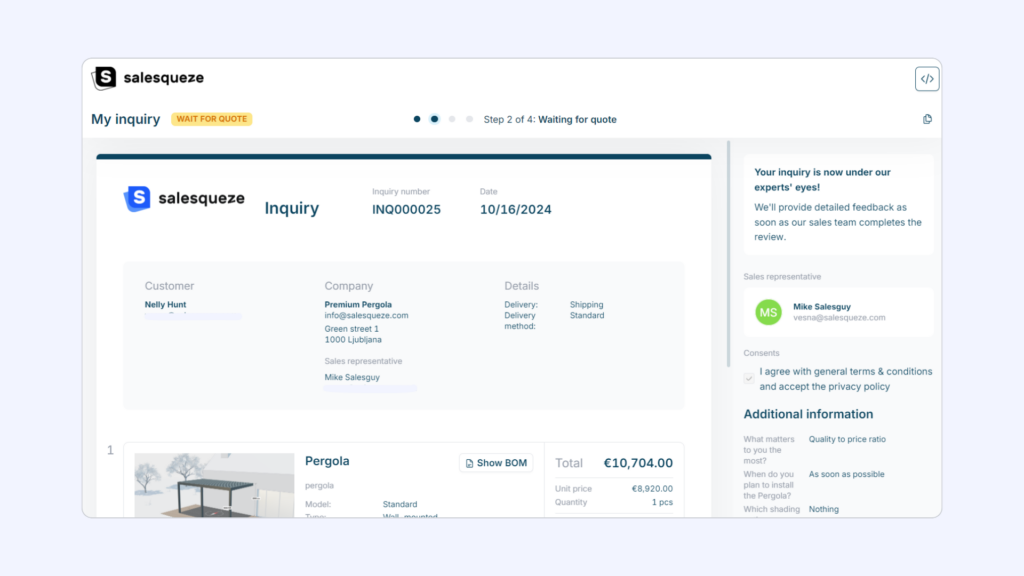This screenshot has height=576, width=1024.
Task: Select the first step dot
Action: [x=417, y=119]
